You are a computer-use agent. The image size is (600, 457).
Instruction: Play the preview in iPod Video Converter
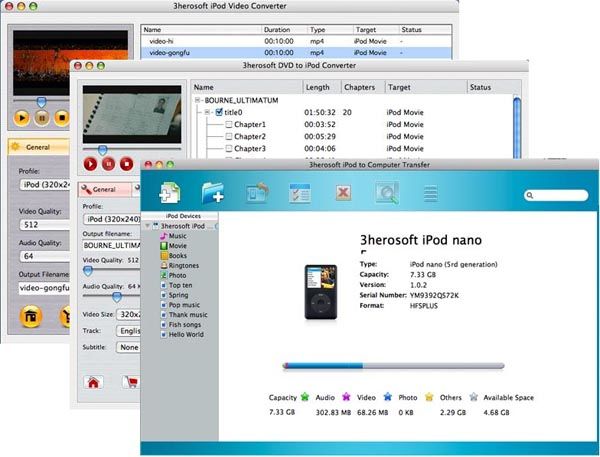click(22, 118)
